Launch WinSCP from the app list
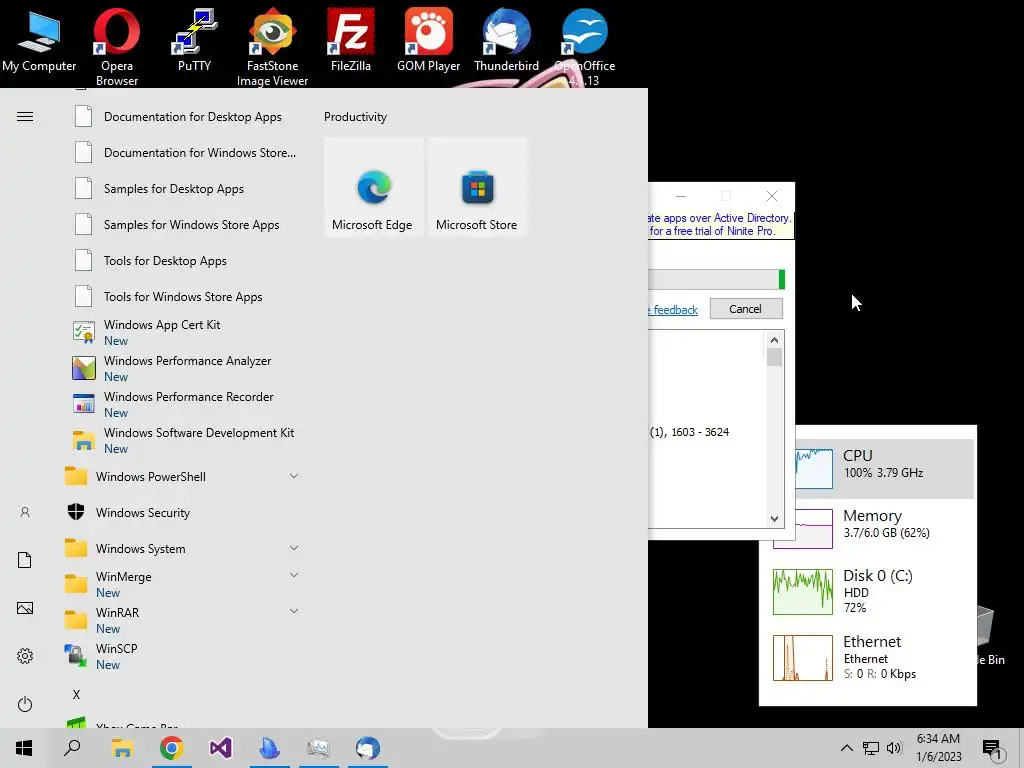 [183, 656]
